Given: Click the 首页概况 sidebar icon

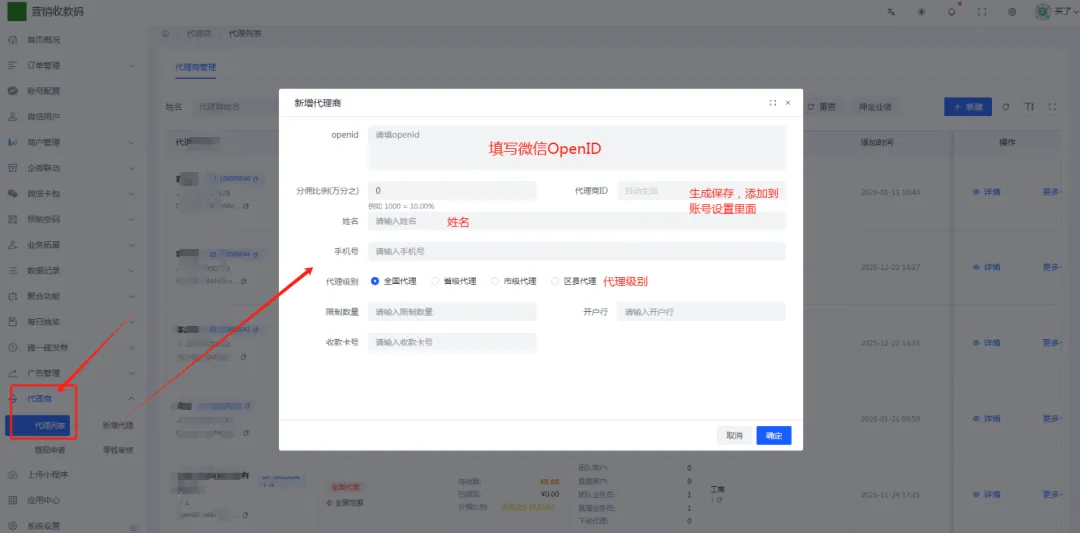Looking at the screenshot, I should pos(12,40).
